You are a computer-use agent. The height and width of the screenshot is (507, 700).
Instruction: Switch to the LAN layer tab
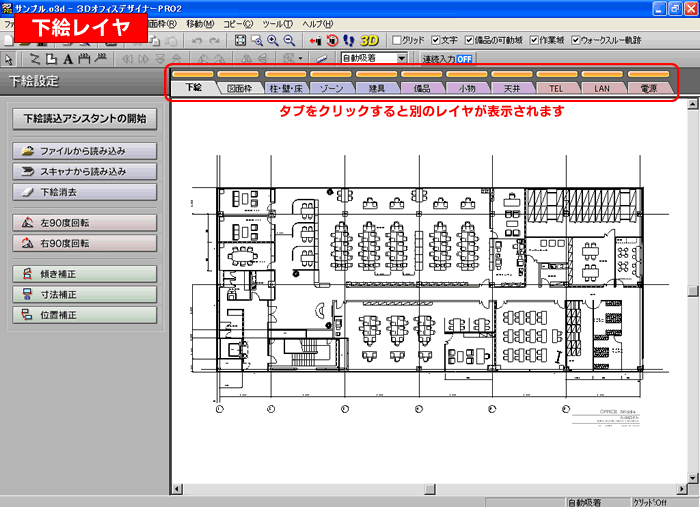point(601,89)
